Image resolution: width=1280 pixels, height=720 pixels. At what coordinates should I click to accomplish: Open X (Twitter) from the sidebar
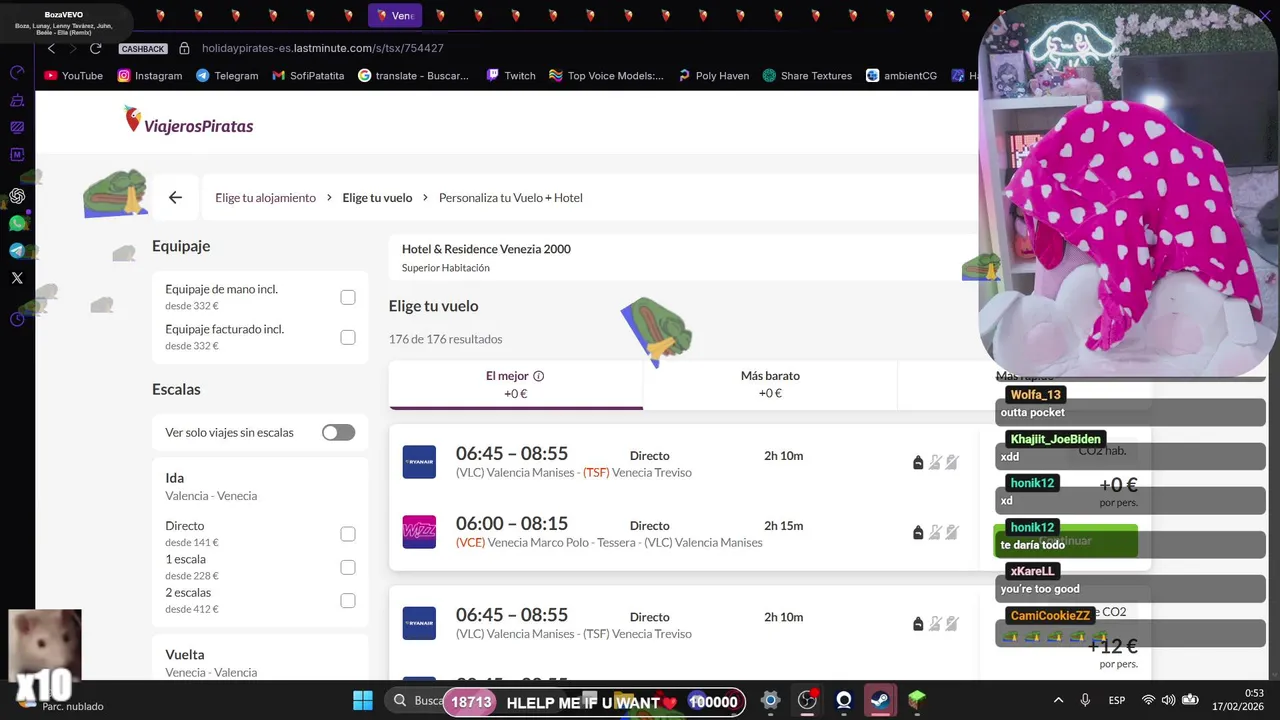click(x=17, y=278)
